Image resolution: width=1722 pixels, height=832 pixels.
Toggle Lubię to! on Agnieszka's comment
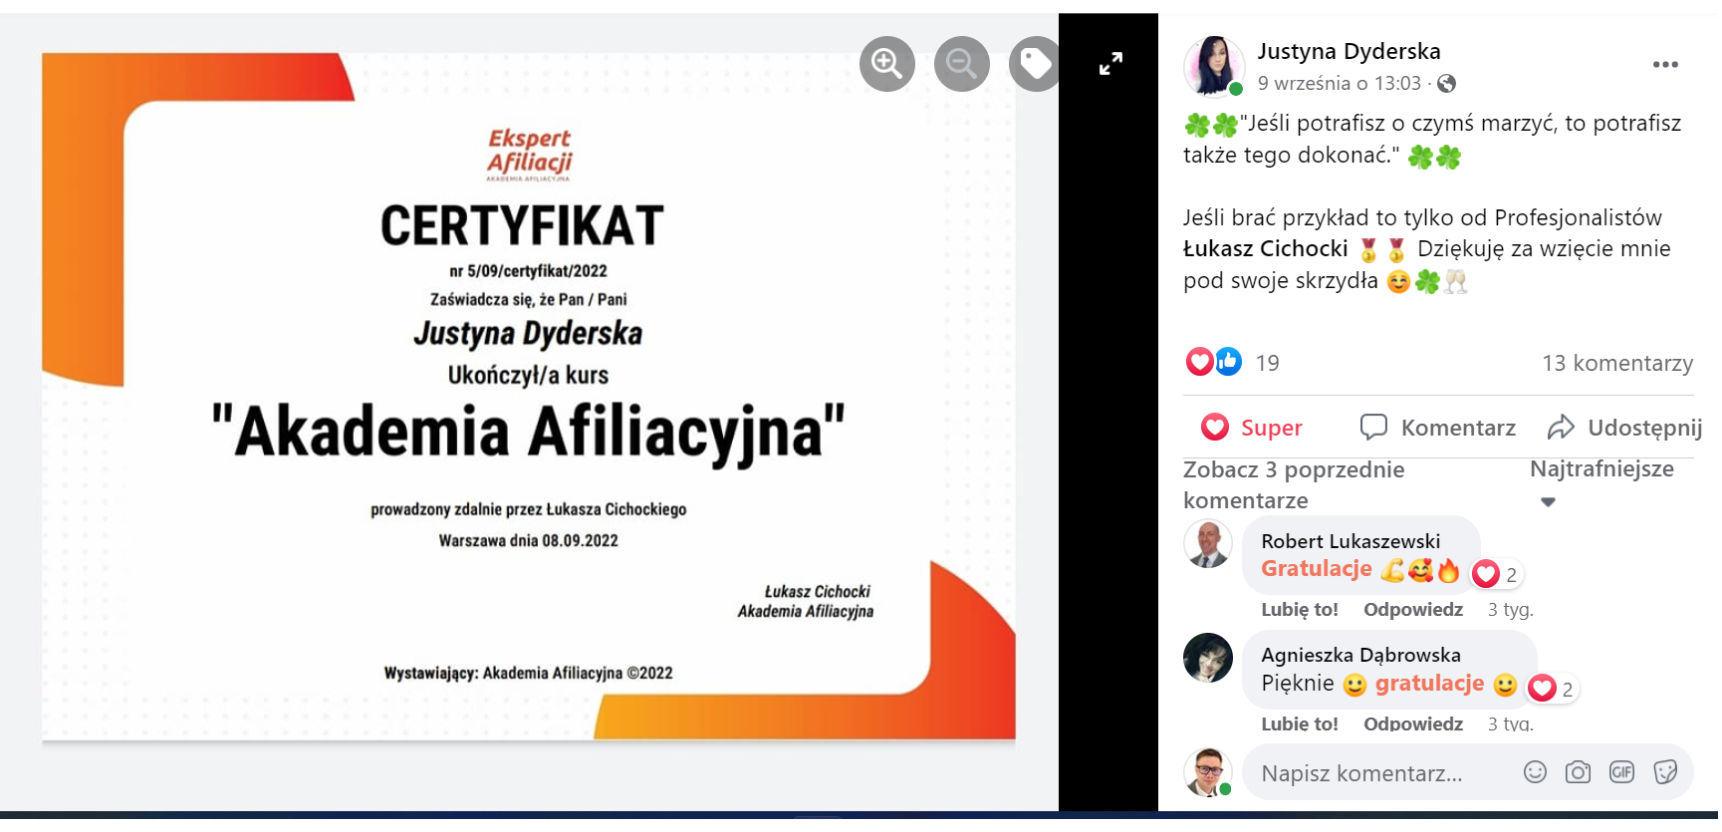coord(1299,723)
